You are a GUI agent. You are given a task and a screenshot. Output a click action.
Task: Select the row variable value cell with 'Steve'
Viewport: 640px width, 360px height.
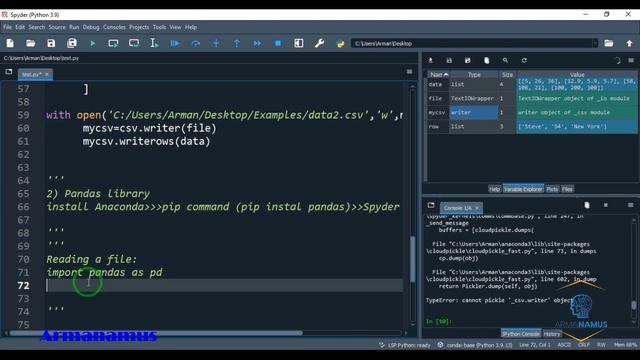(576, 127)
